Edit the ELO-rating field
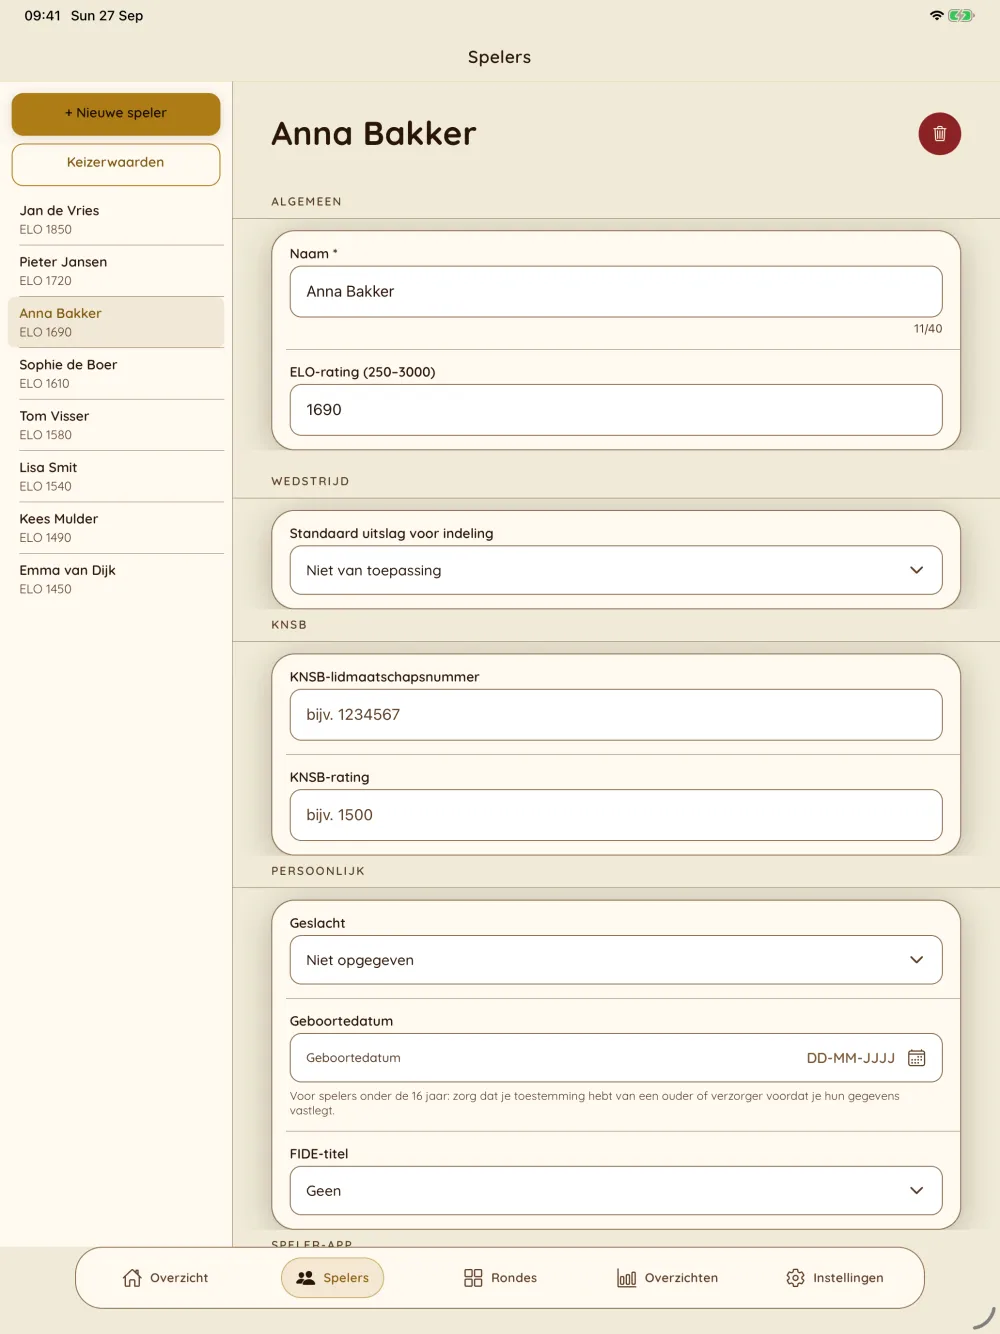The width and height of the screenshot is (1000, 1334). [616, 410]
